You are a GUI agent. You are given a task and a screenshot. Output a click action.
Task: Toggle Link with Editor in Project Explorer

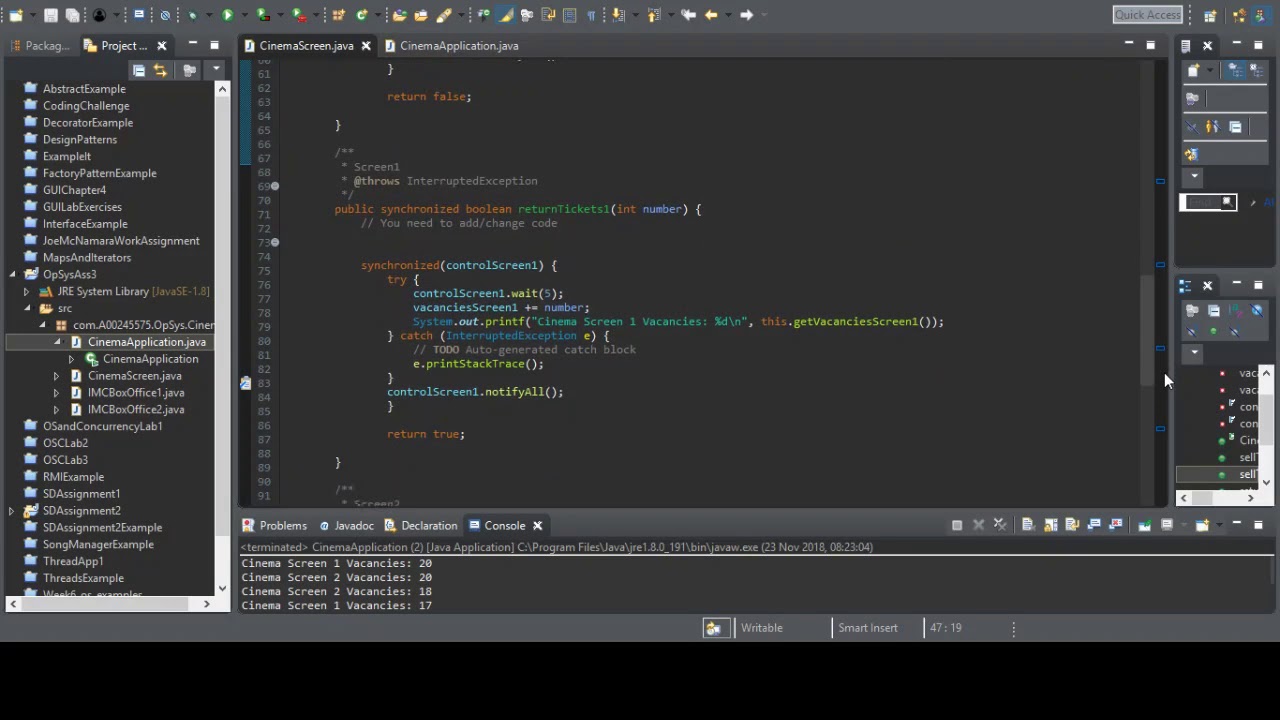click(x=161, y=70)
